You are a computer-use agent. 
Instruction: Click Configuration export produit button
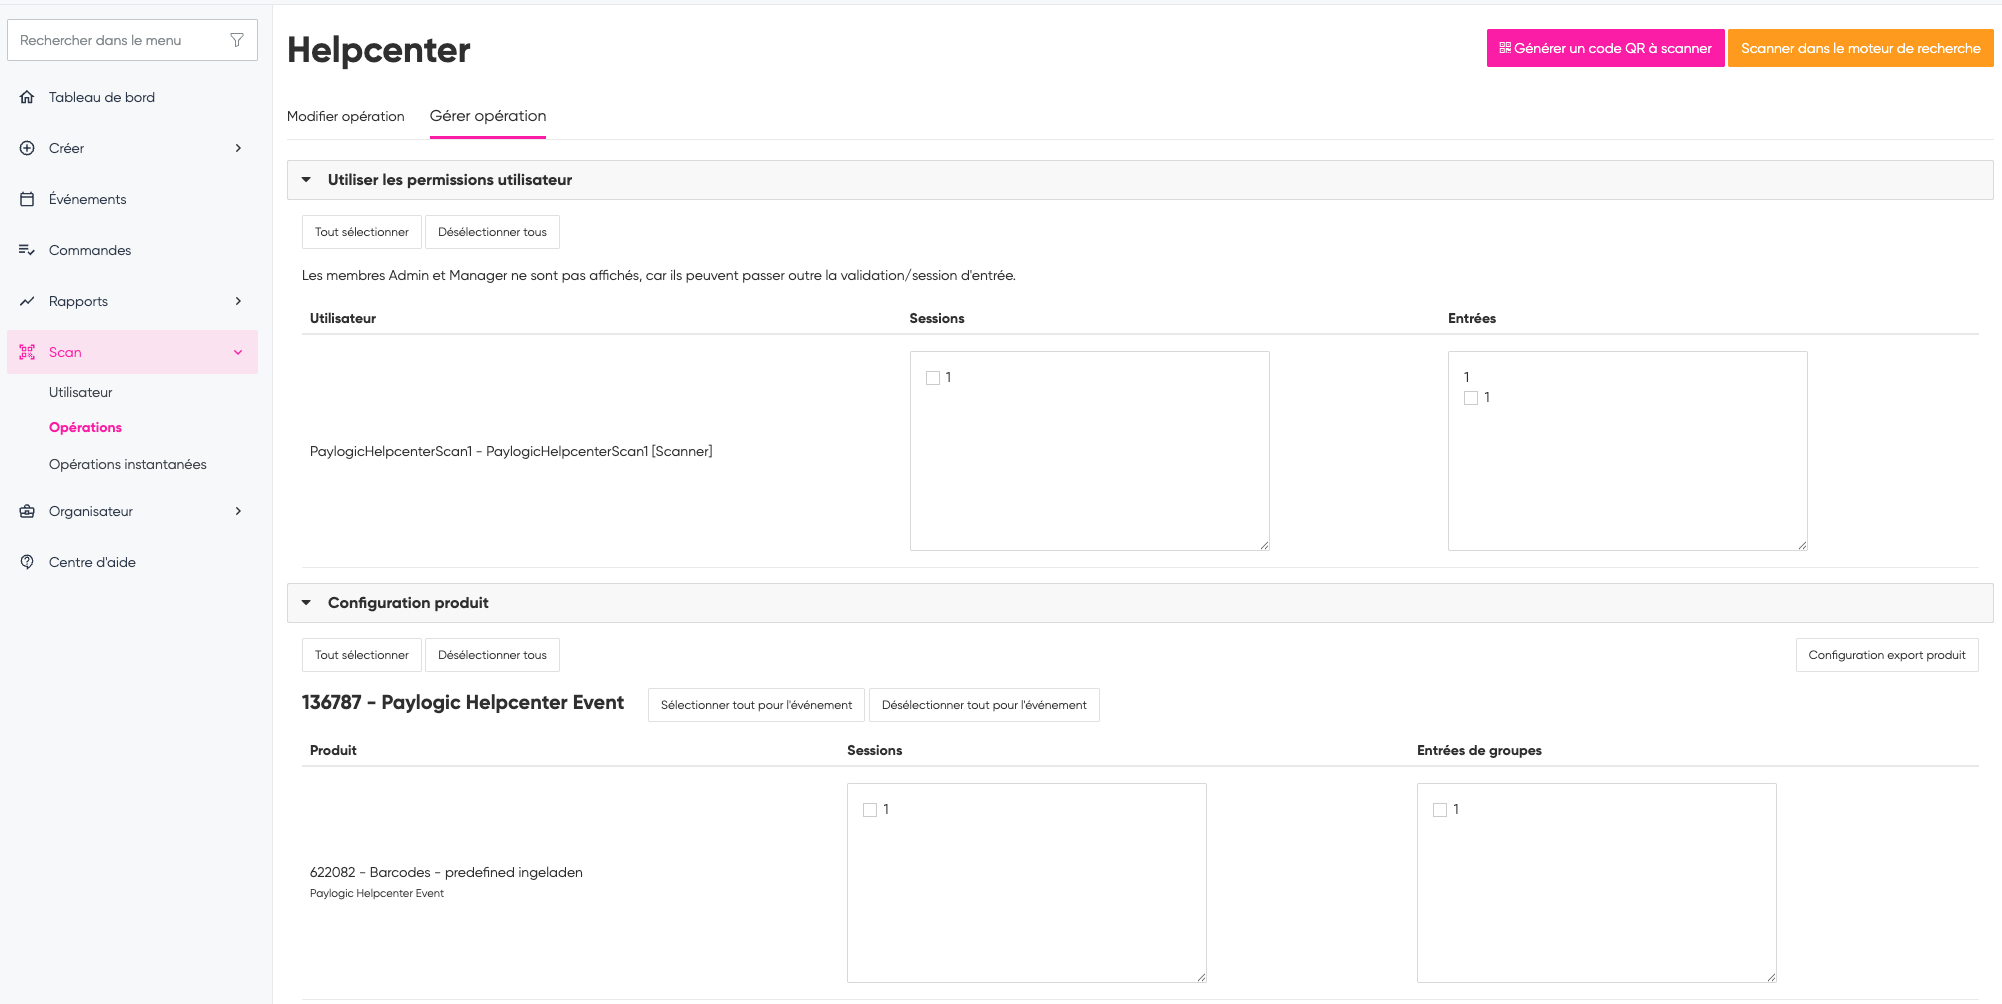[x=1886, y=655]
